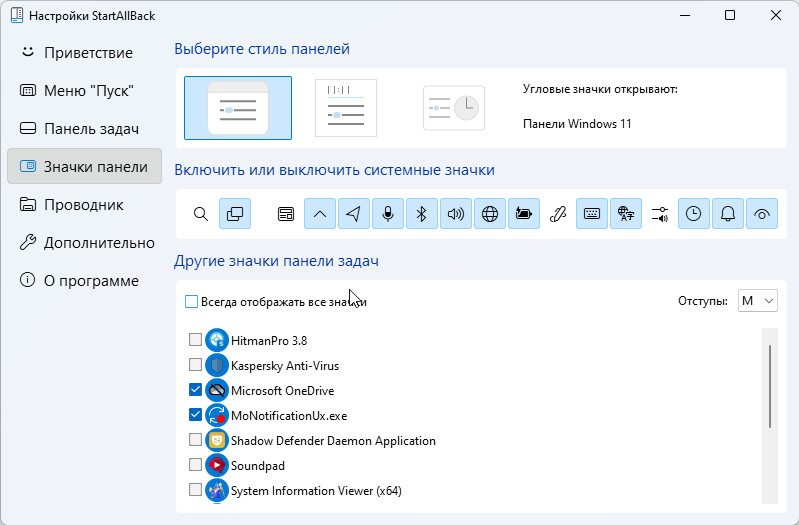Click the MoNotificationUx.exe label
This screenshot has width=799, height=525.
click(x=289, y=415)
